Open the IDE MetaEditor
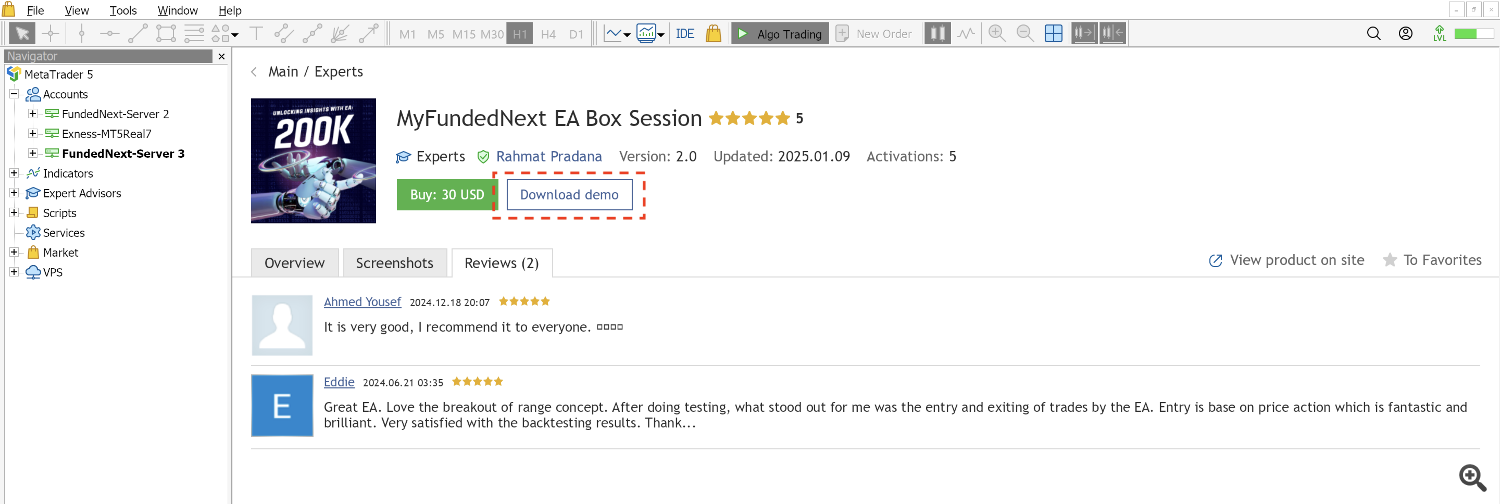Screen dimensions: 1500x504 [x=685, y=34]
